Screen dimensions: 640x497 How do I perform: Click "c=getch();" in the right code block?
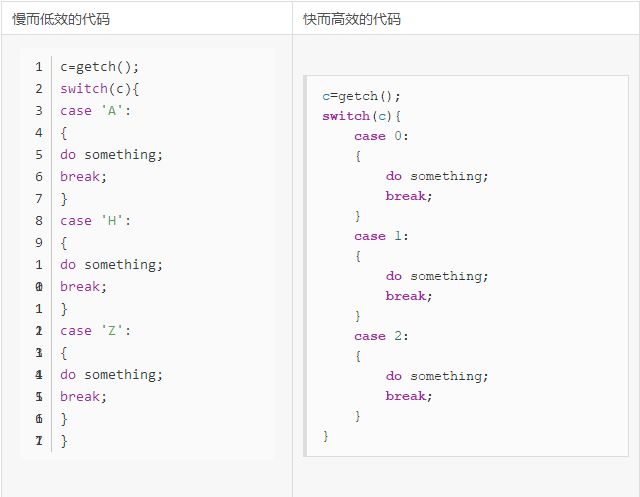(x=361, y=96)
